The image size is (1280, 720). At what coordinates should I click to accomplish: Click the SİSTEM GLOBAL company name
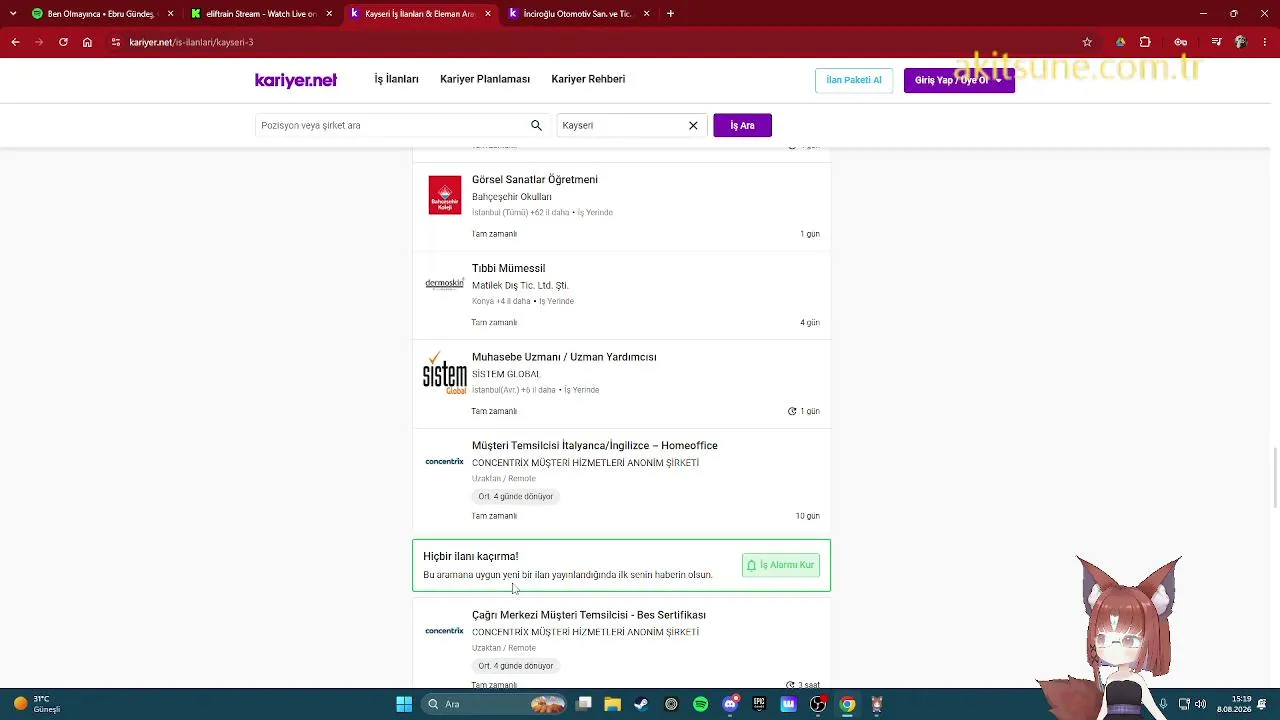pyautogui.click(x=506, y=374)
